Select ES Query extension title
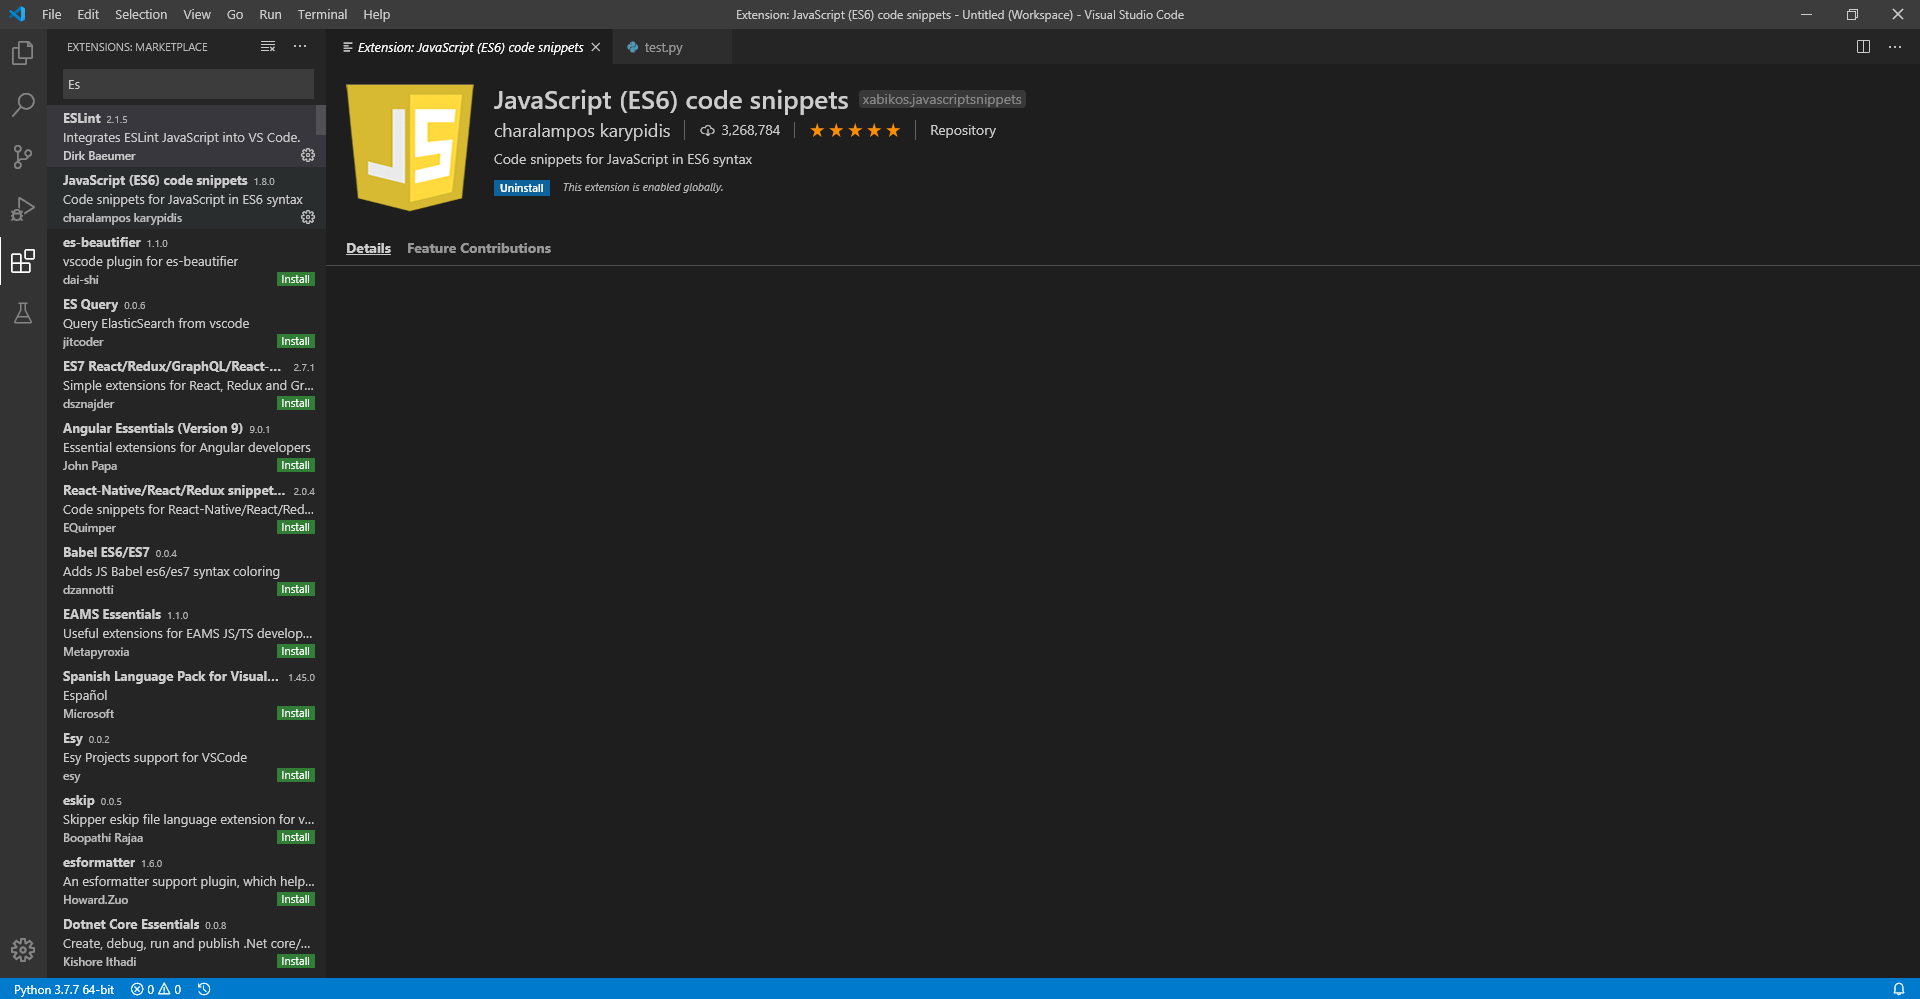 click(x=90, y=304)
